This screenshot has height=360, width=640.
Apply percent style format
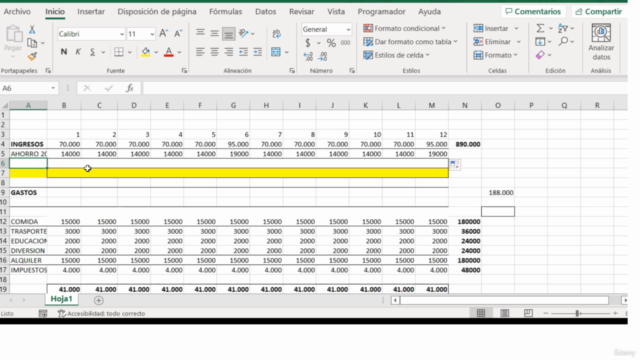(x=331, y=42)
